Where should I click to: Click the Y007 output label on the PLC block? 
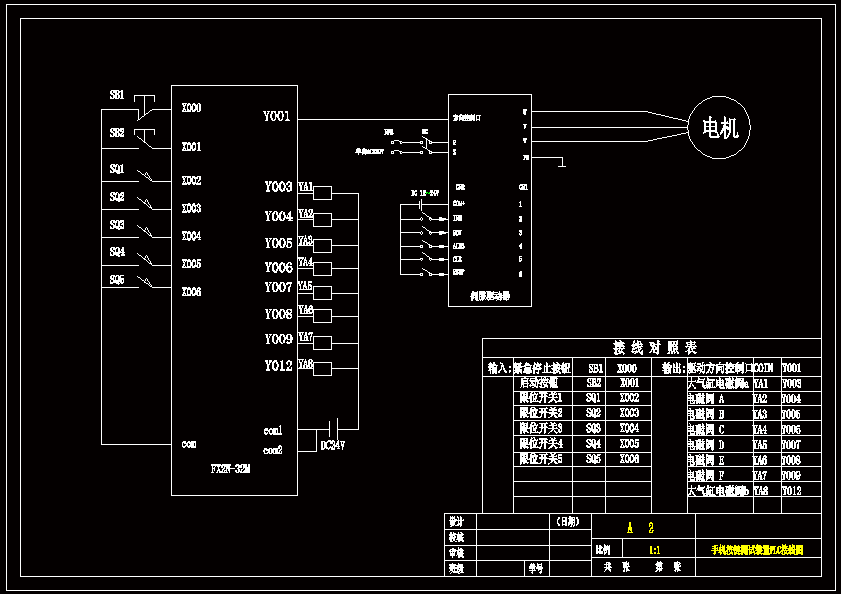[x=278, y=287]
